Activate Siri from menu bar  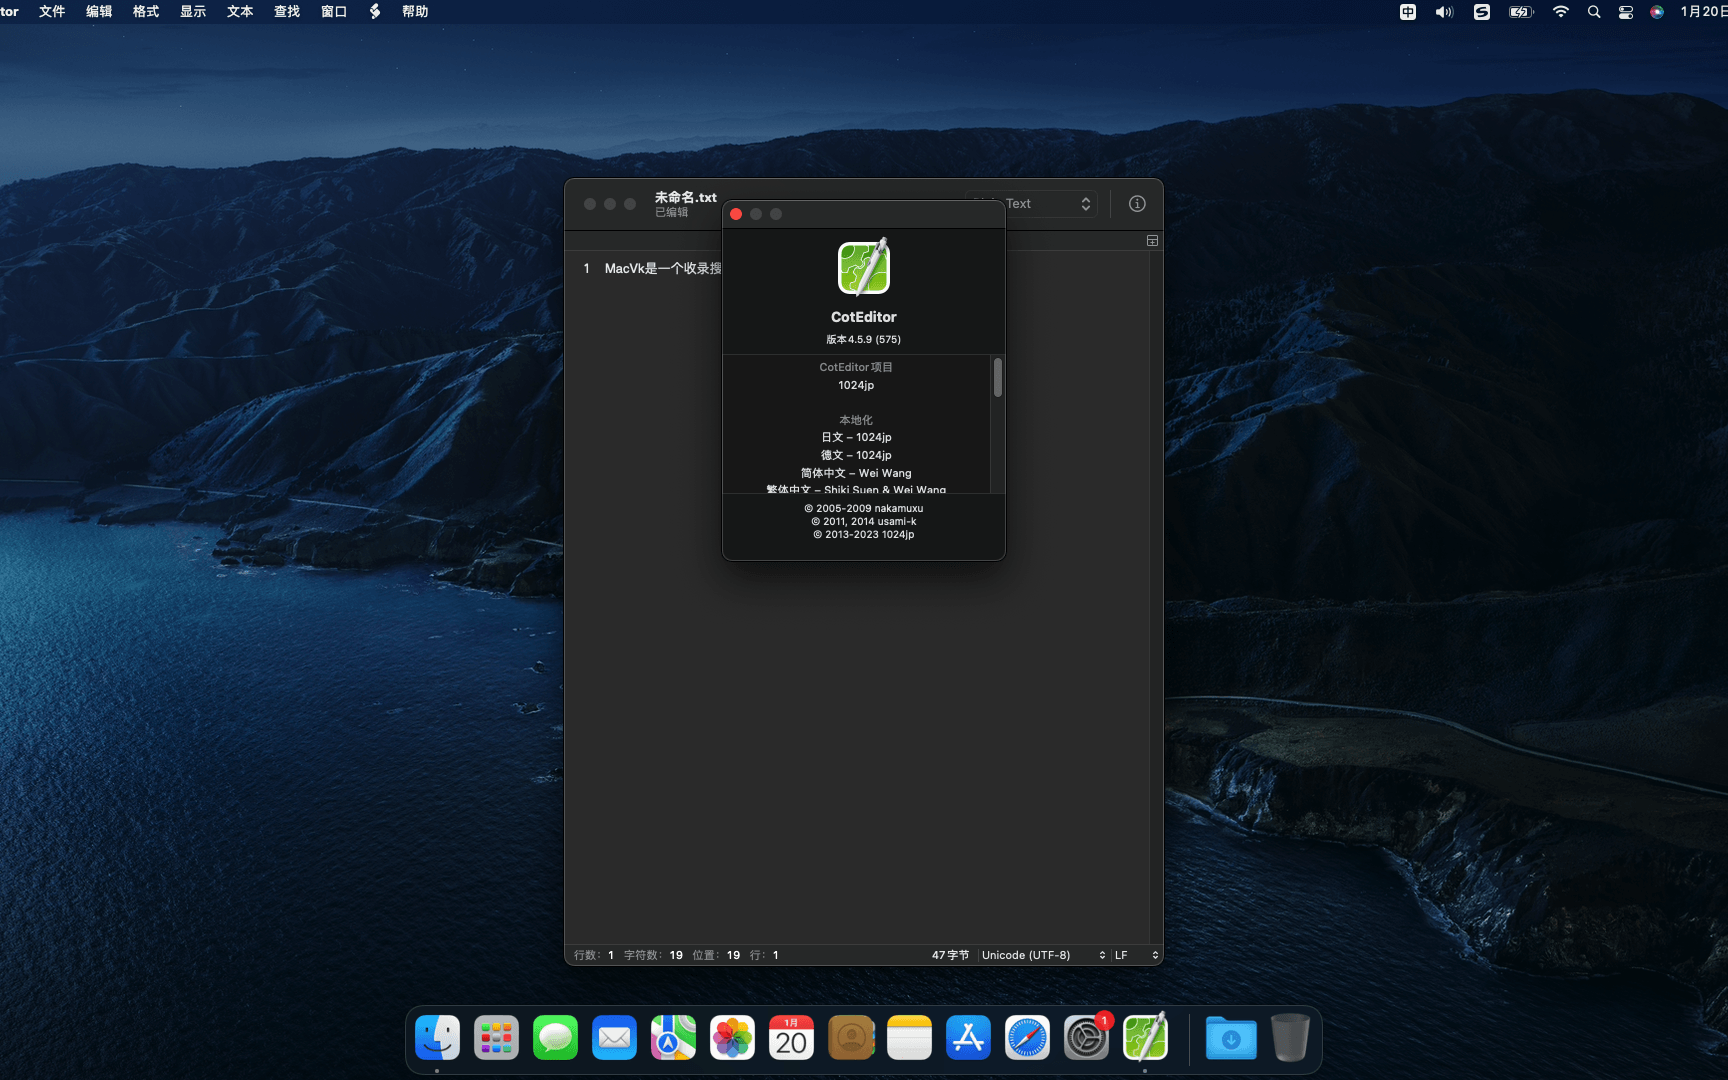point(1657,12)
